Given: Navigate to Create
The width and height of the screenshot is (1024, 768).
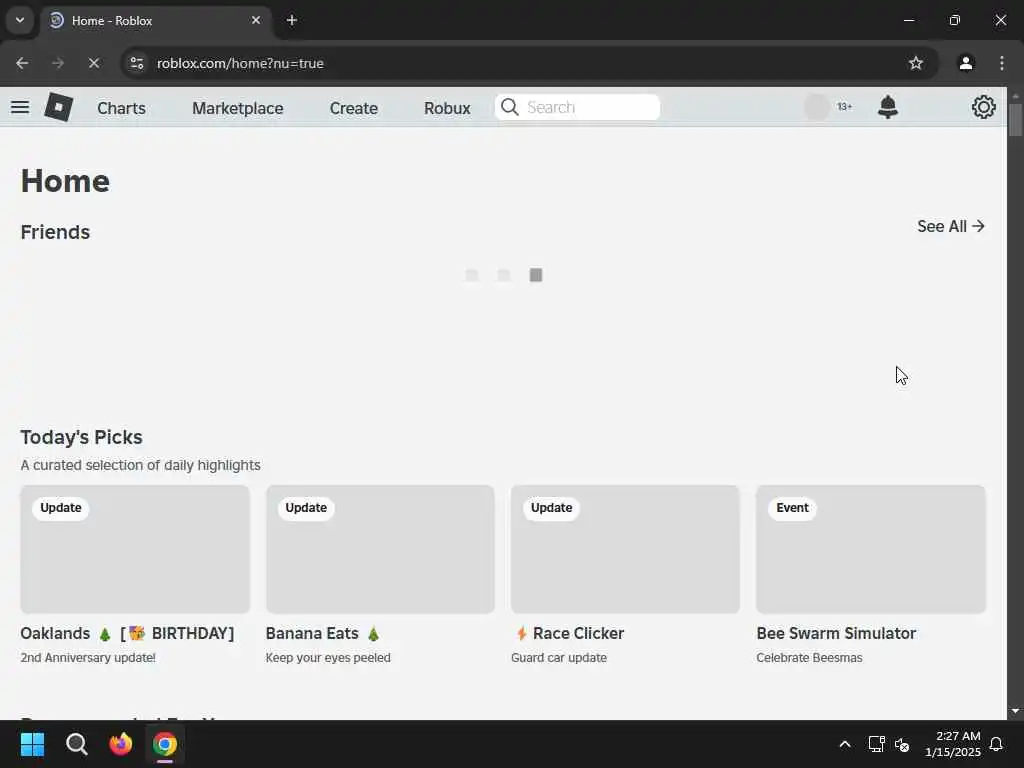Looking at the screenshot, I should pyautogui.click(x=353, y=108).
